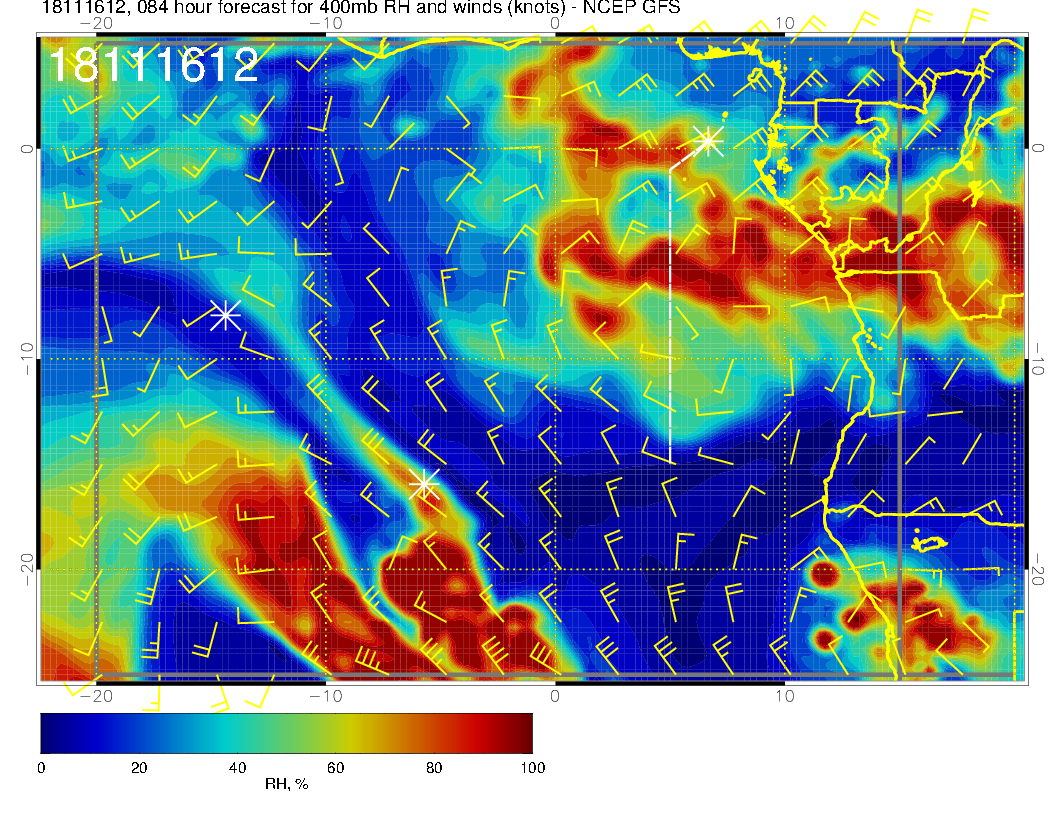Click the white dashed vertical flight track line
This screenshot has width=1056, height=816.
click(670, 315)
